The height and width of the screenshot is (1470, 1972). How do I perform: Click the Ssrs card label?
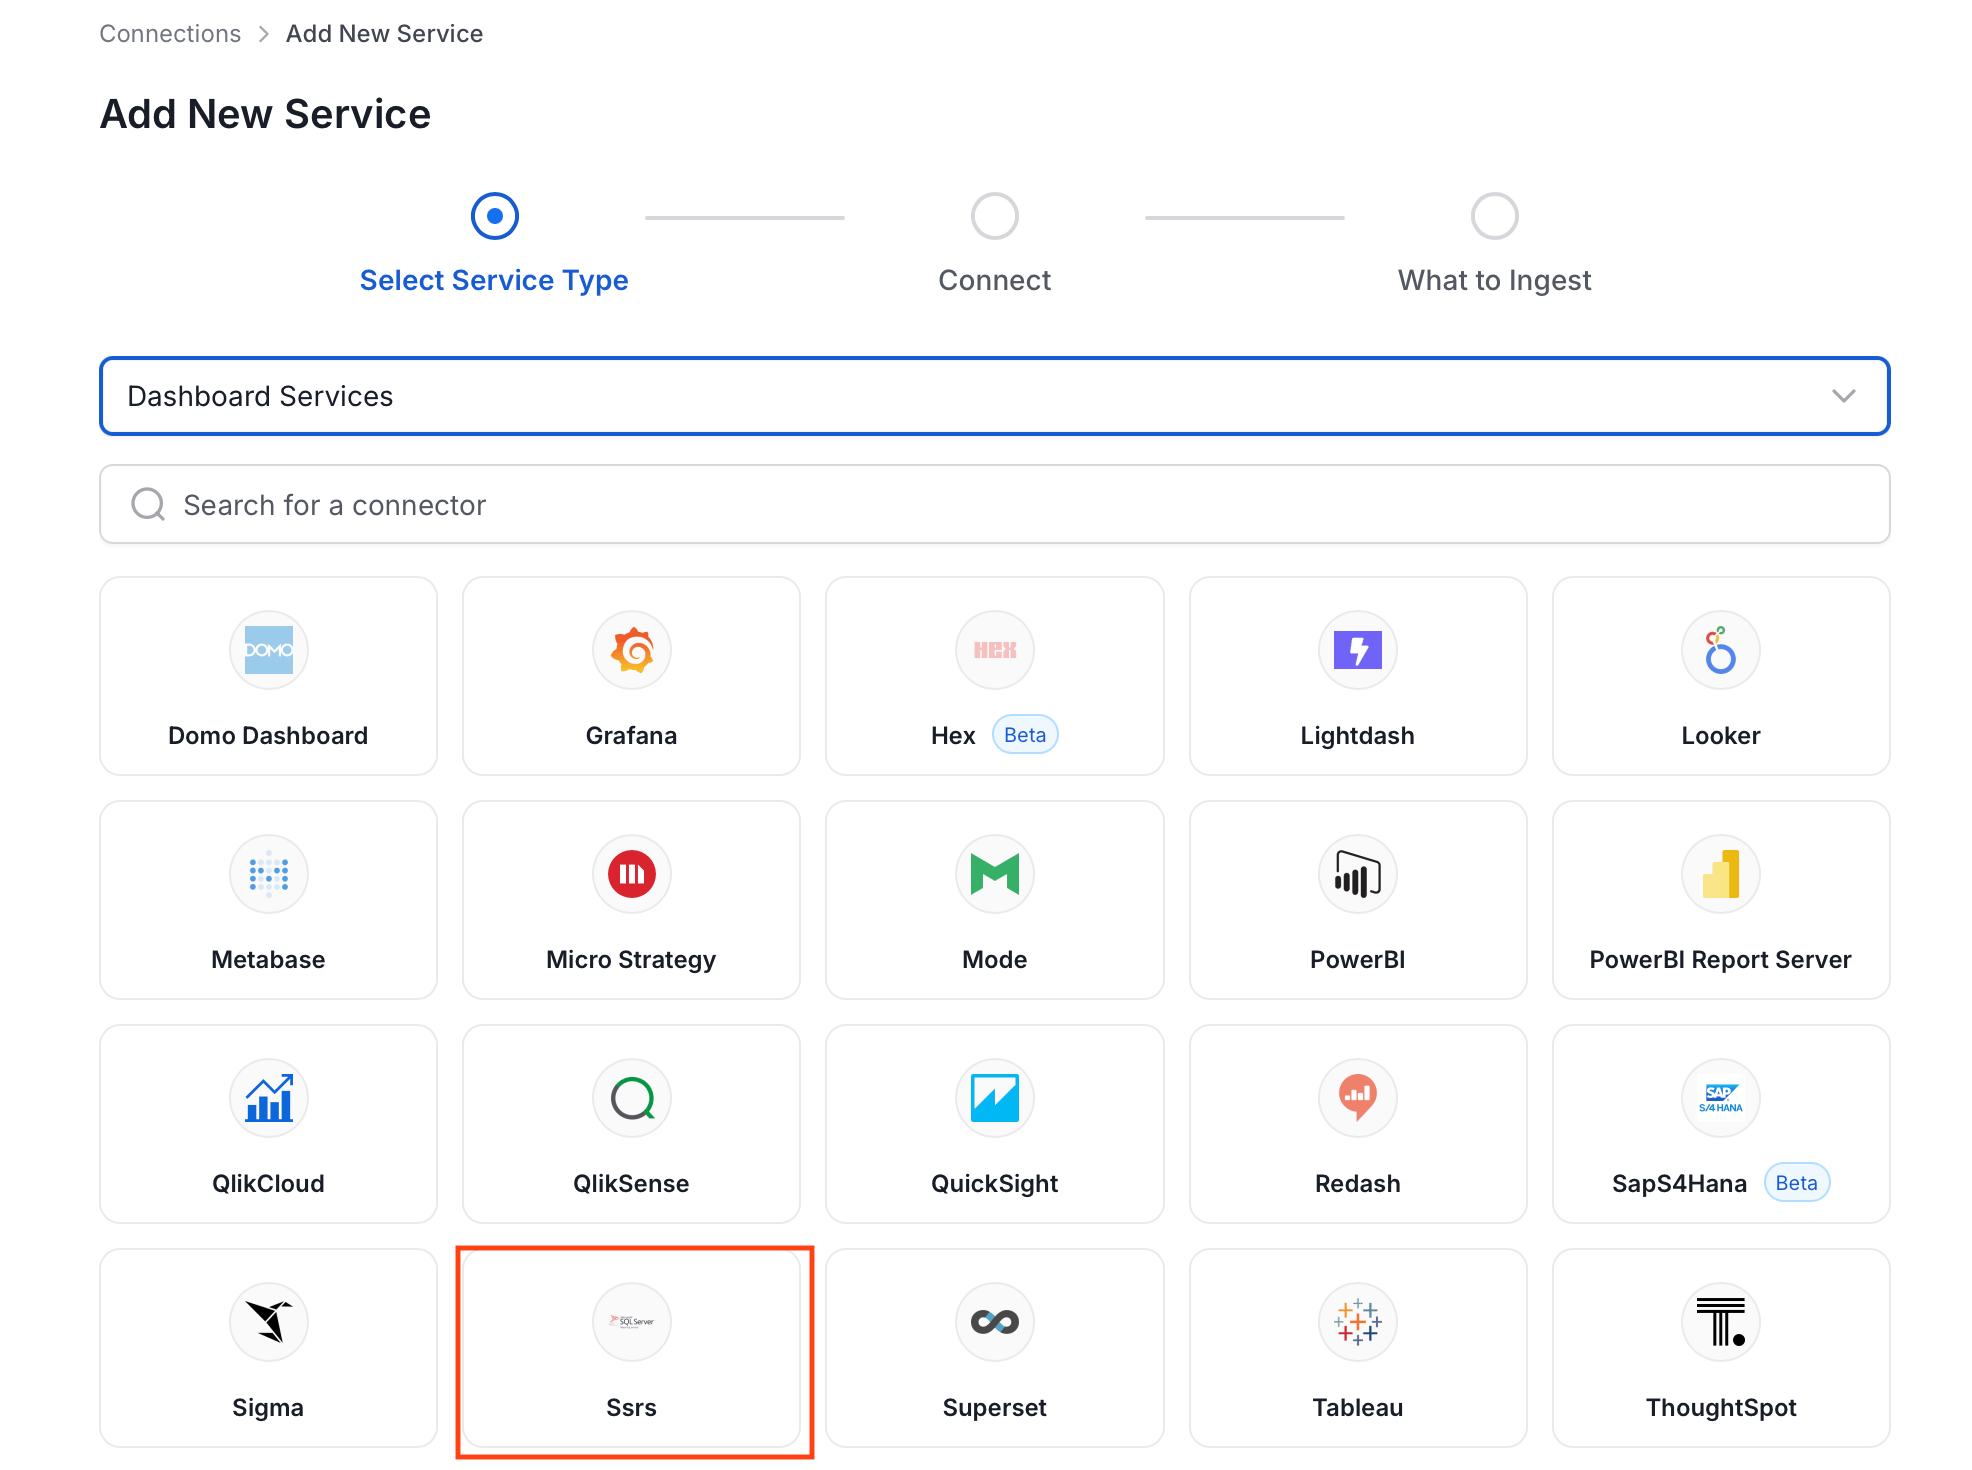click(632, 1408)
